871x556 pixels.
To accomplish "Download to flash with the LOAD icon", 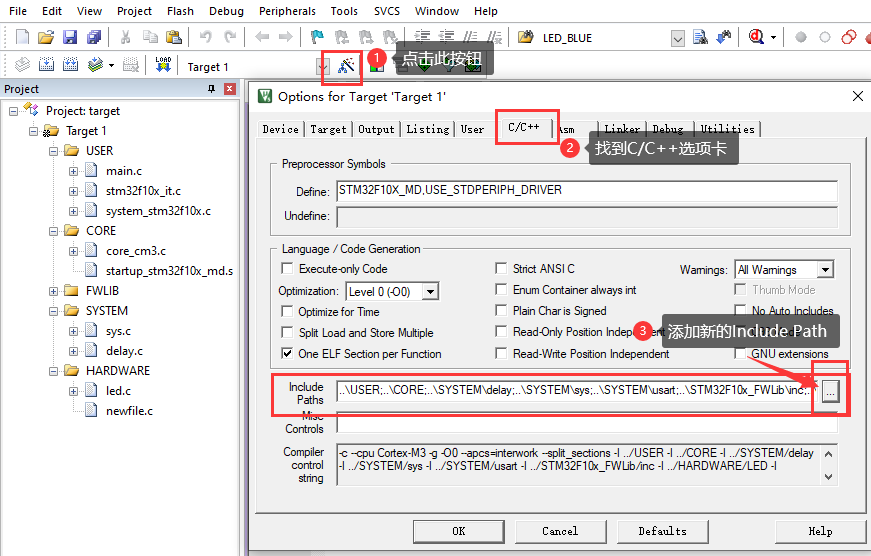I will pyautogui.click(x=163, y=64).
